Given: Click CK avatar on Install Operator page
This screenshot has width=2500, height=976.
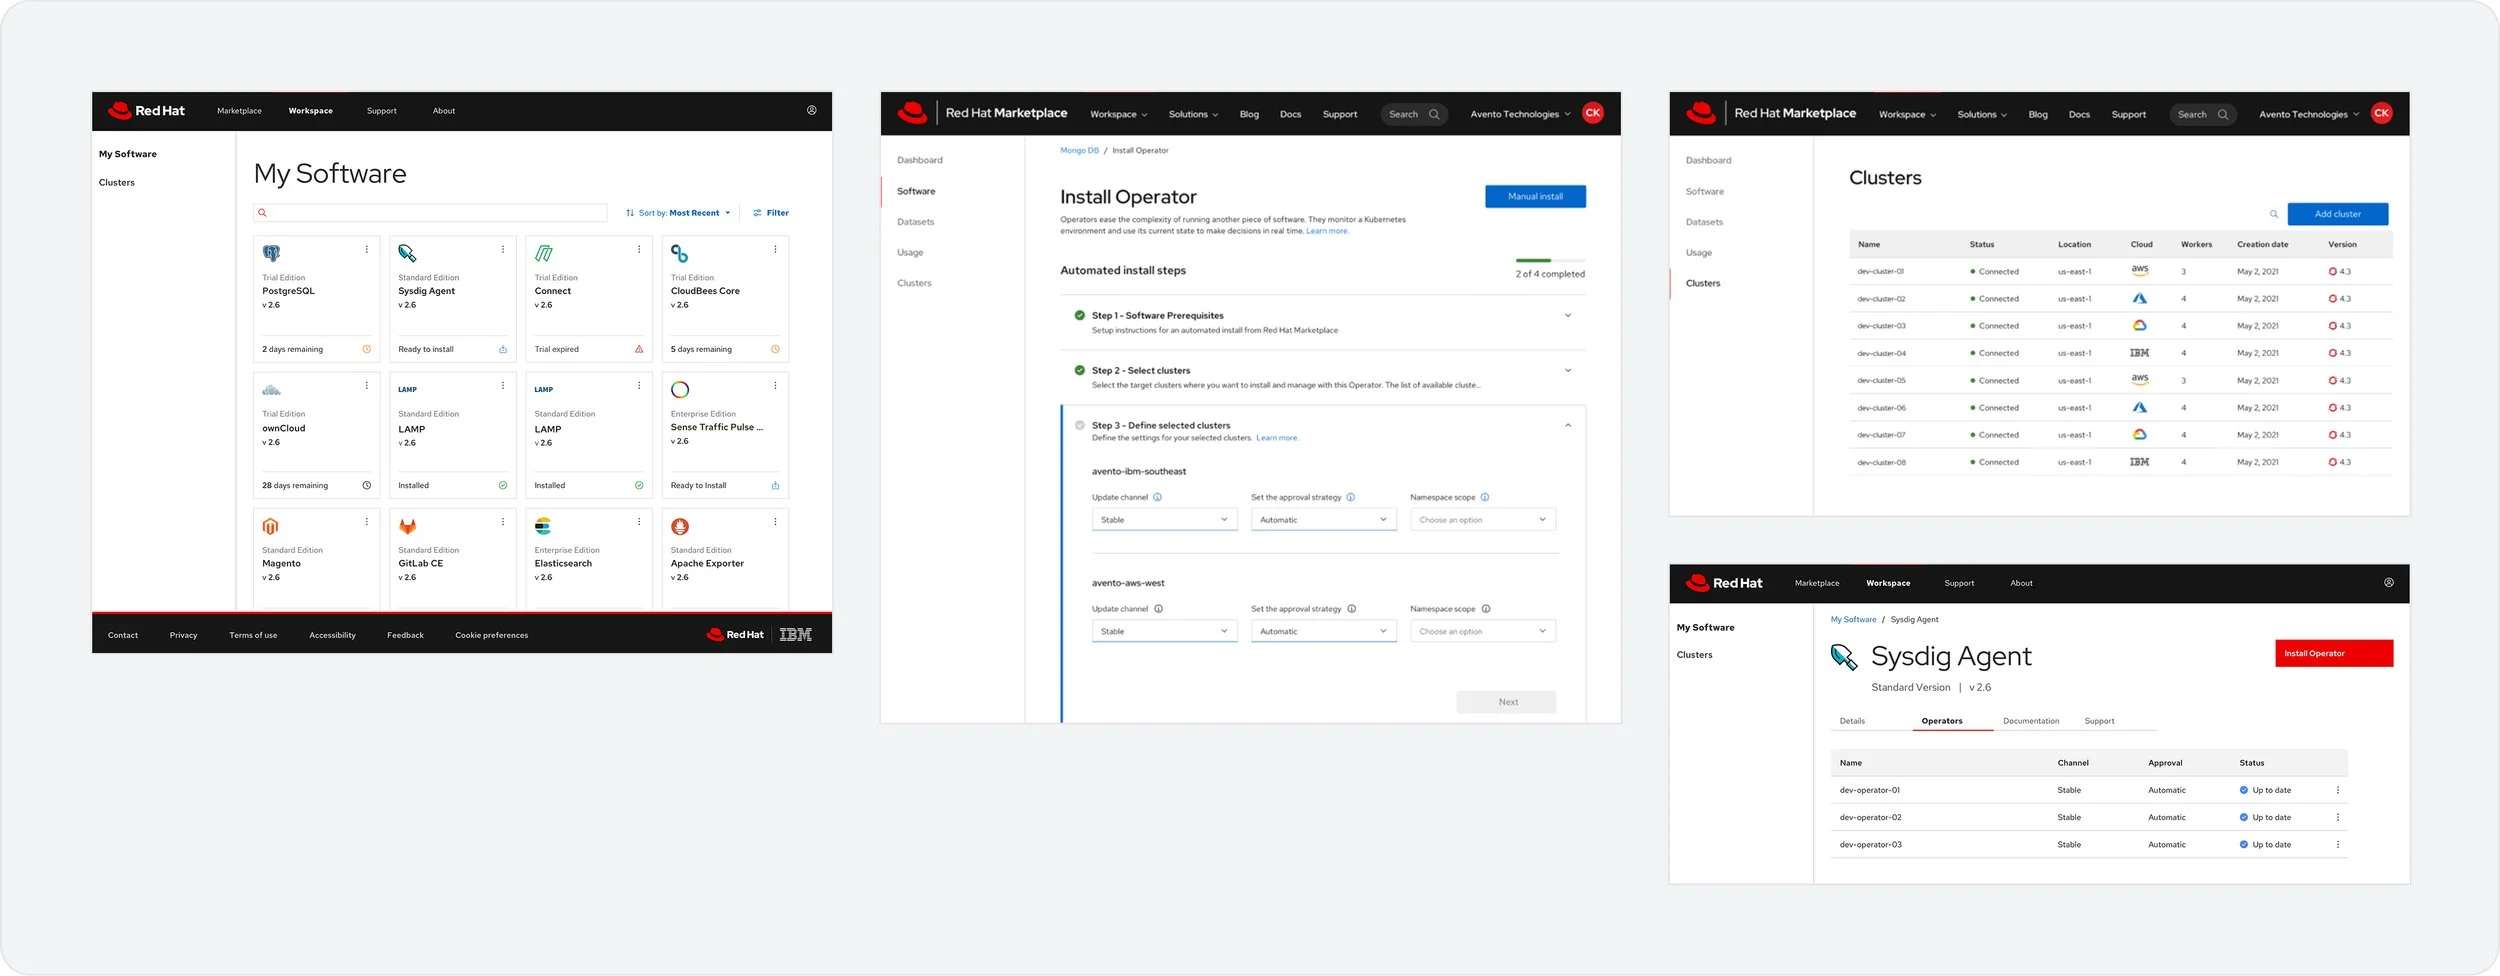Looking at the screenshot, I should click(1593, 113).
